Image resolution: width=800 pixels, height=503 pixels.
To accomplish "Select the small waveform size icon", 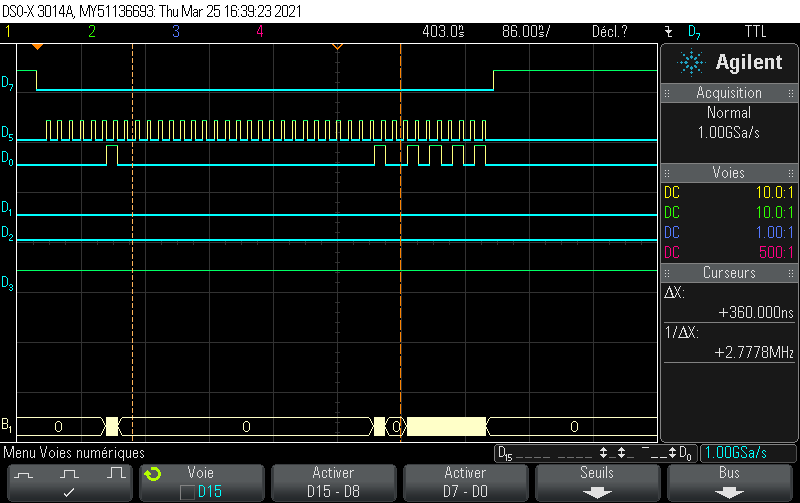I will 23,475.
